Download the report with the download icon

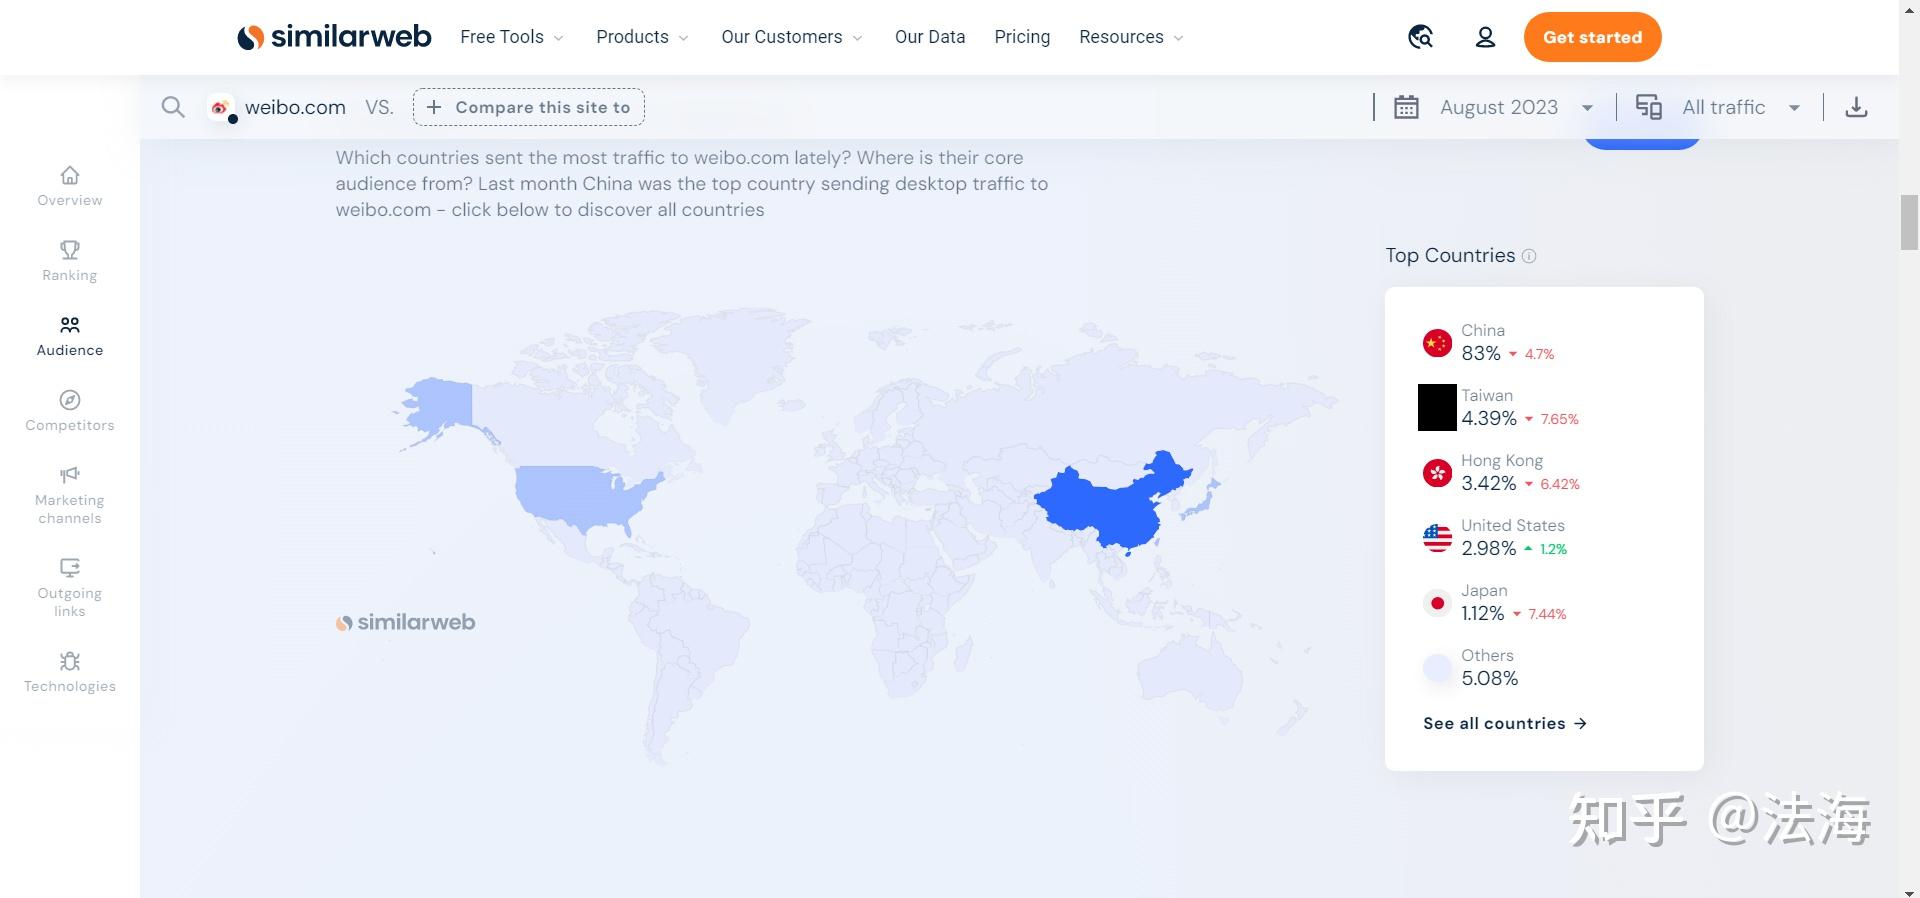pos(1856,107)
